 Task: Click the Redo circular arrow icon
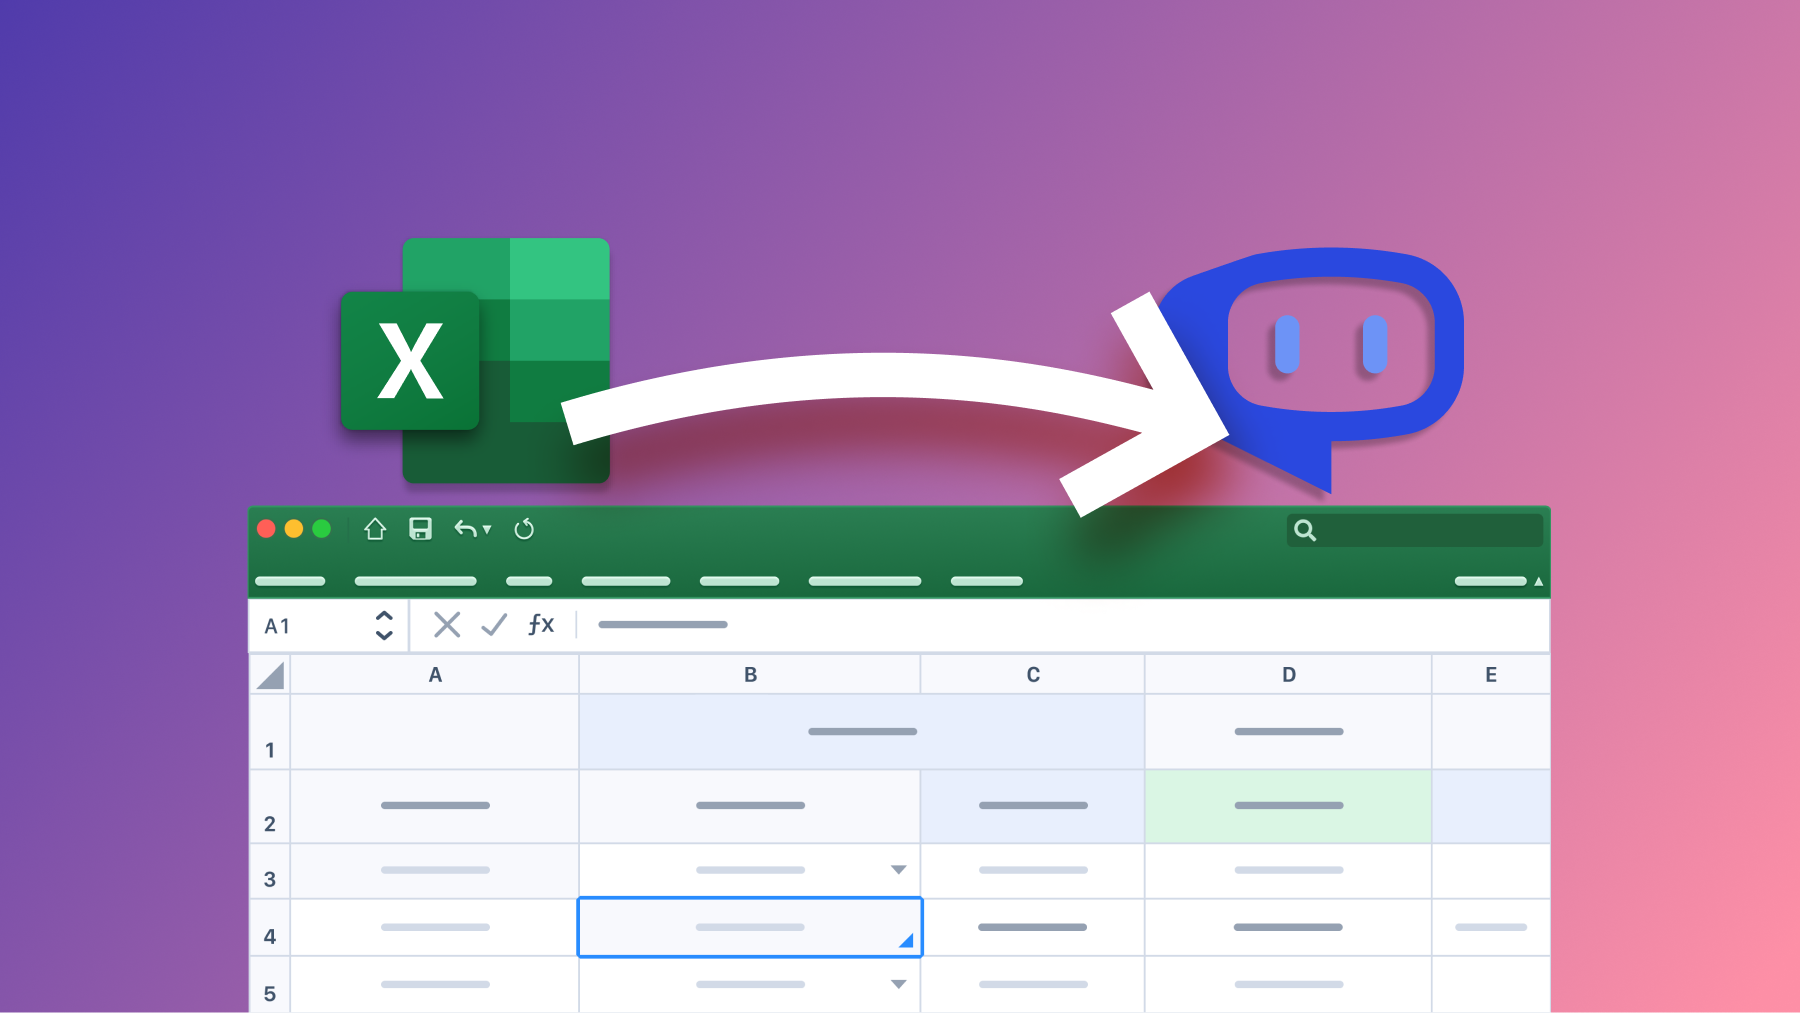tap(524, 529)
